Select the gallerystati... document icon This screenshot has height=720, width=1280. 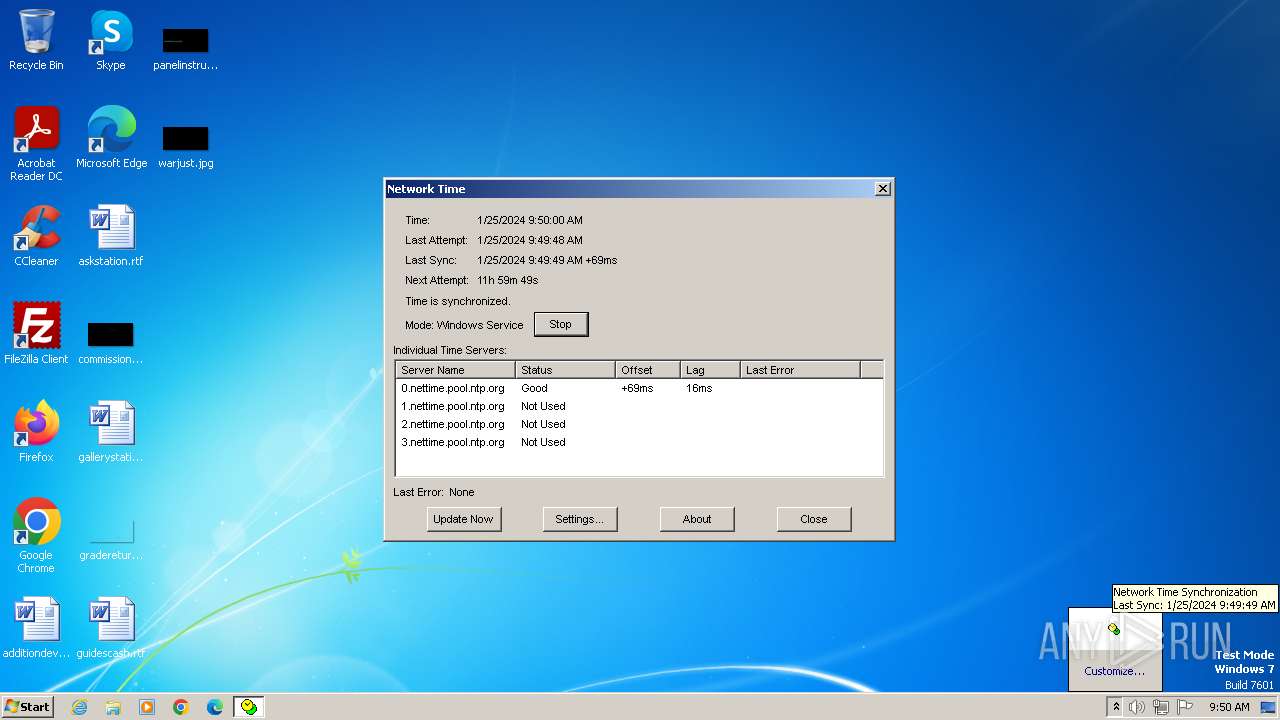[x=111, y=432]
